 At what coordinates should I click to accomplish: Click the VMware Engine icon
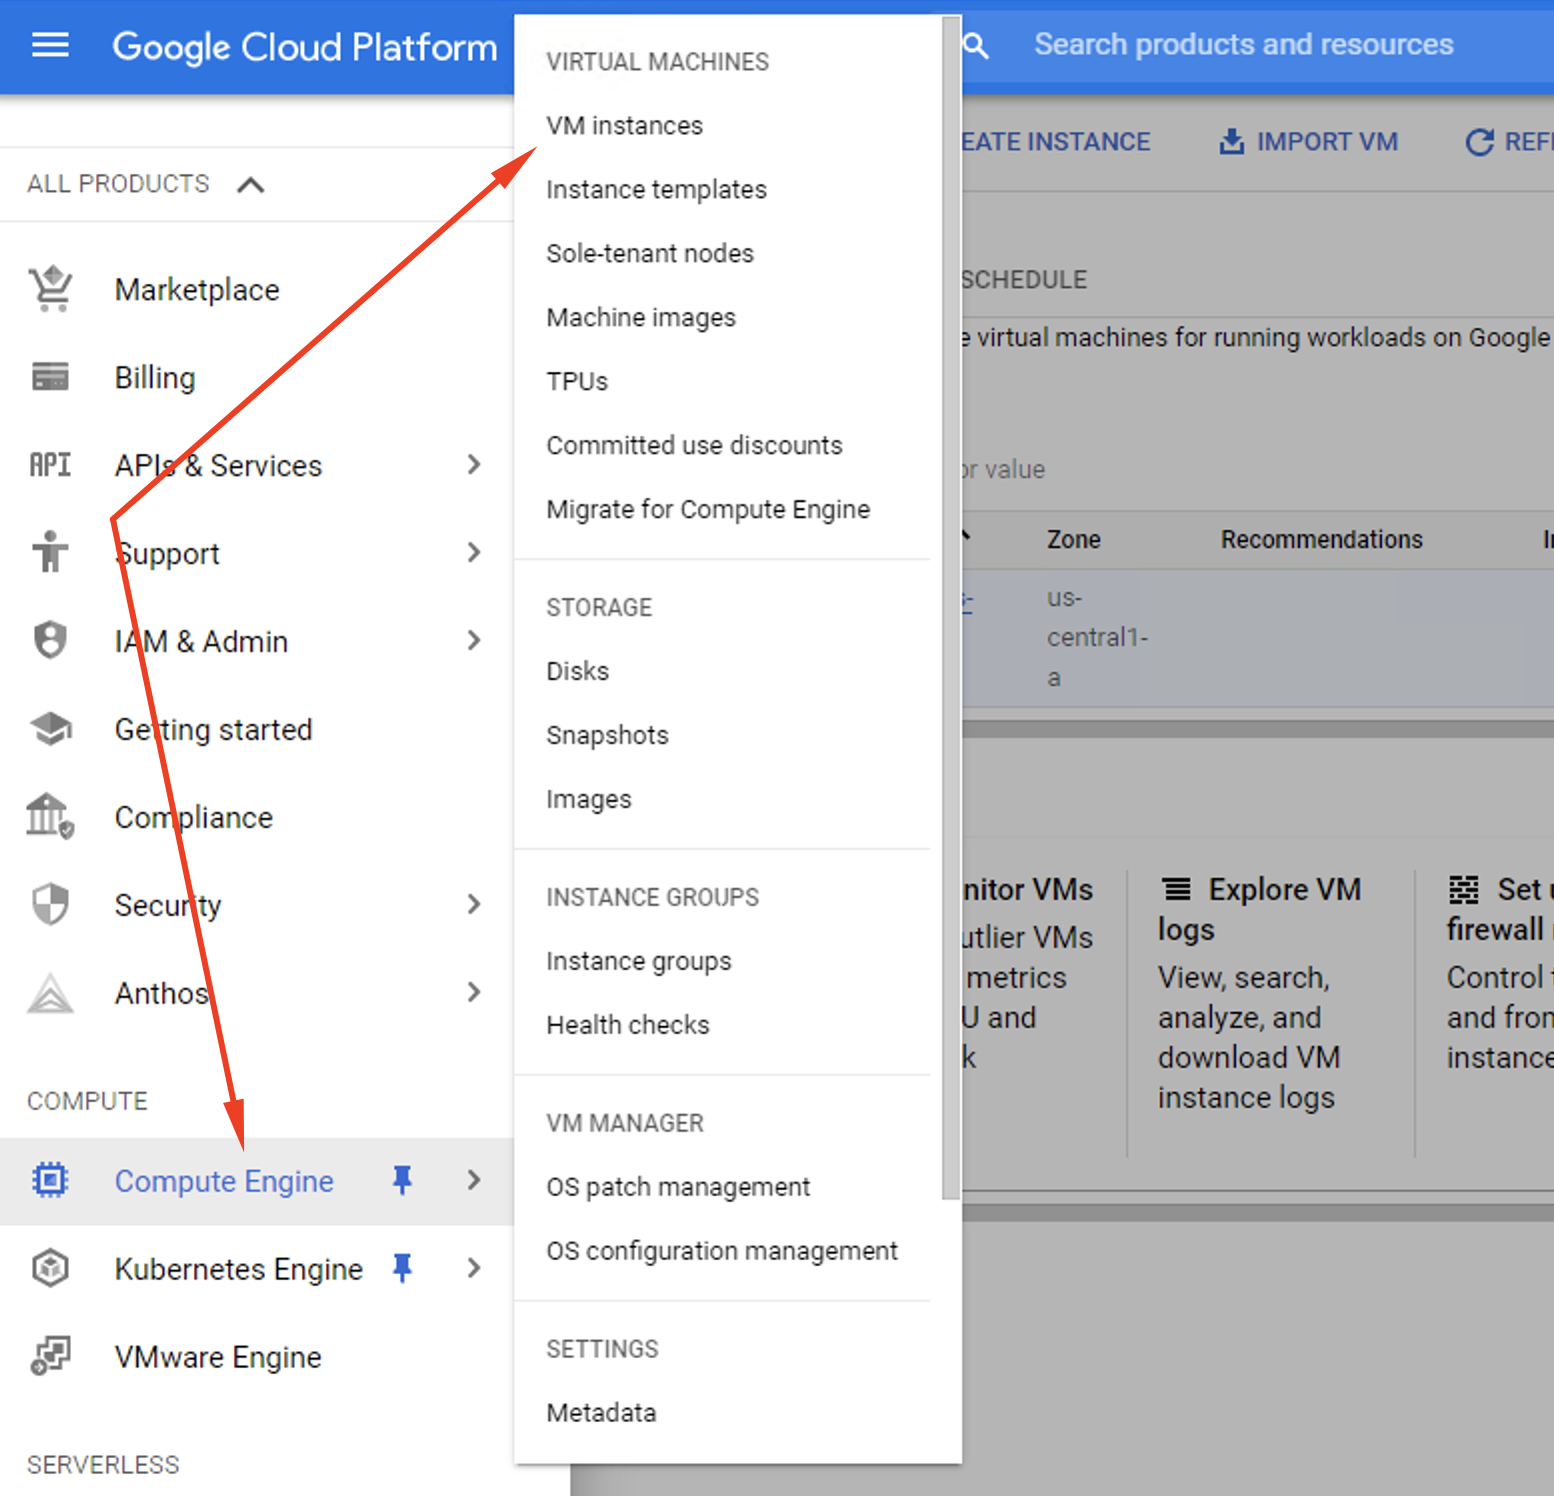[50, 1356]
